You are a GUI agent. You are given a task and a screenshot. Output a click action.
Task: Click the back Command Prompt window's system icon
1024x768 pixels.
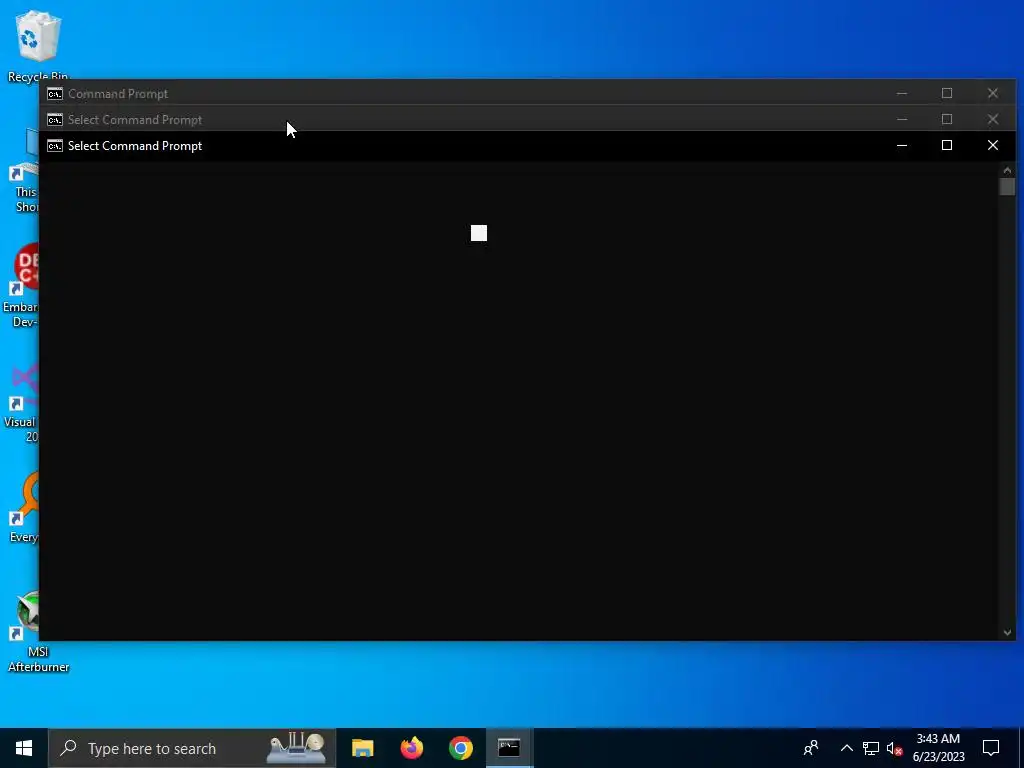55,93
